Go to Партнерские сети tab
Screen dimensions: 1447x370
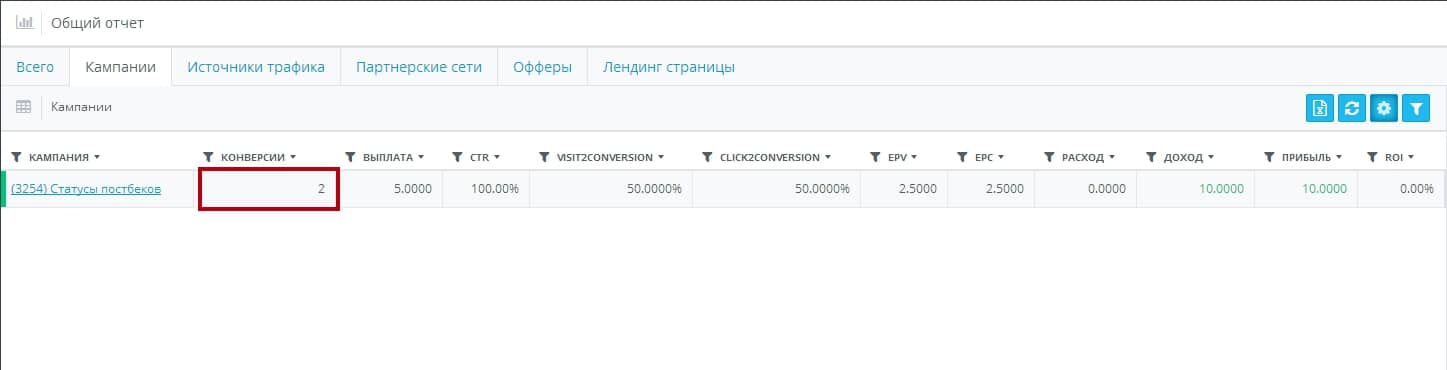(x=419, y=67)
